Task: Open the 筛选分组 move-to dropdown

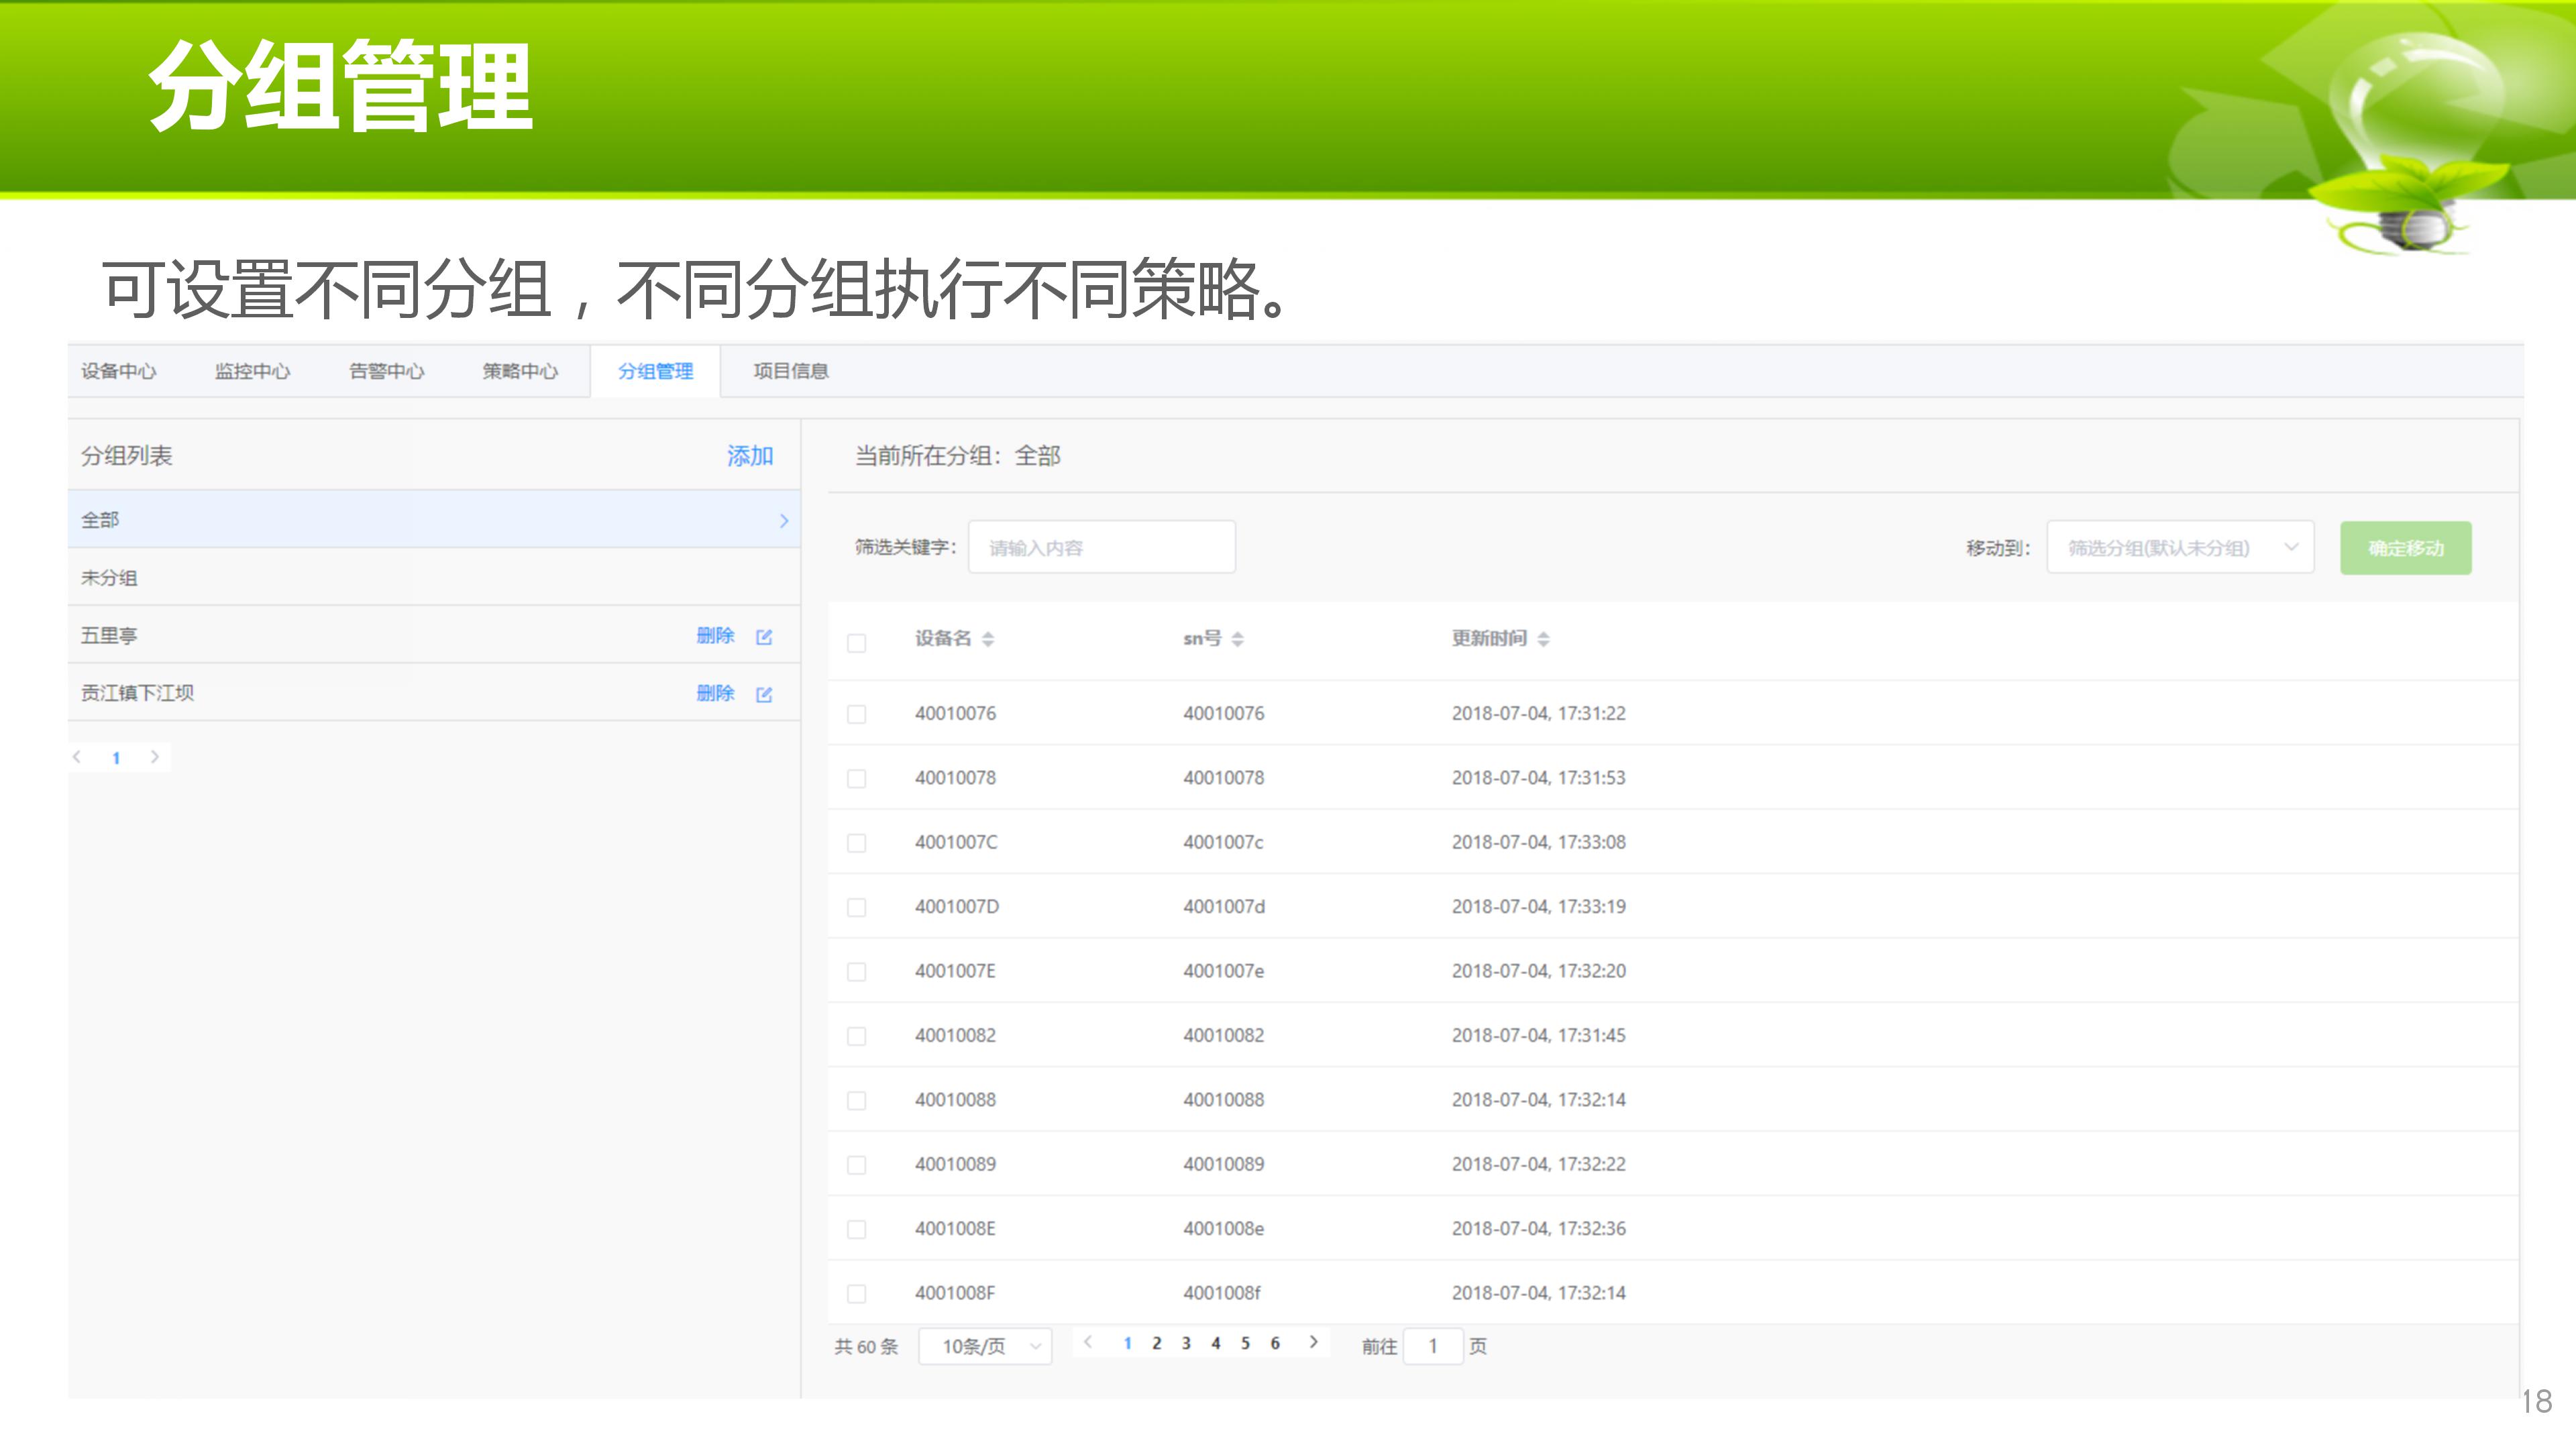Action: (2180, 548)
